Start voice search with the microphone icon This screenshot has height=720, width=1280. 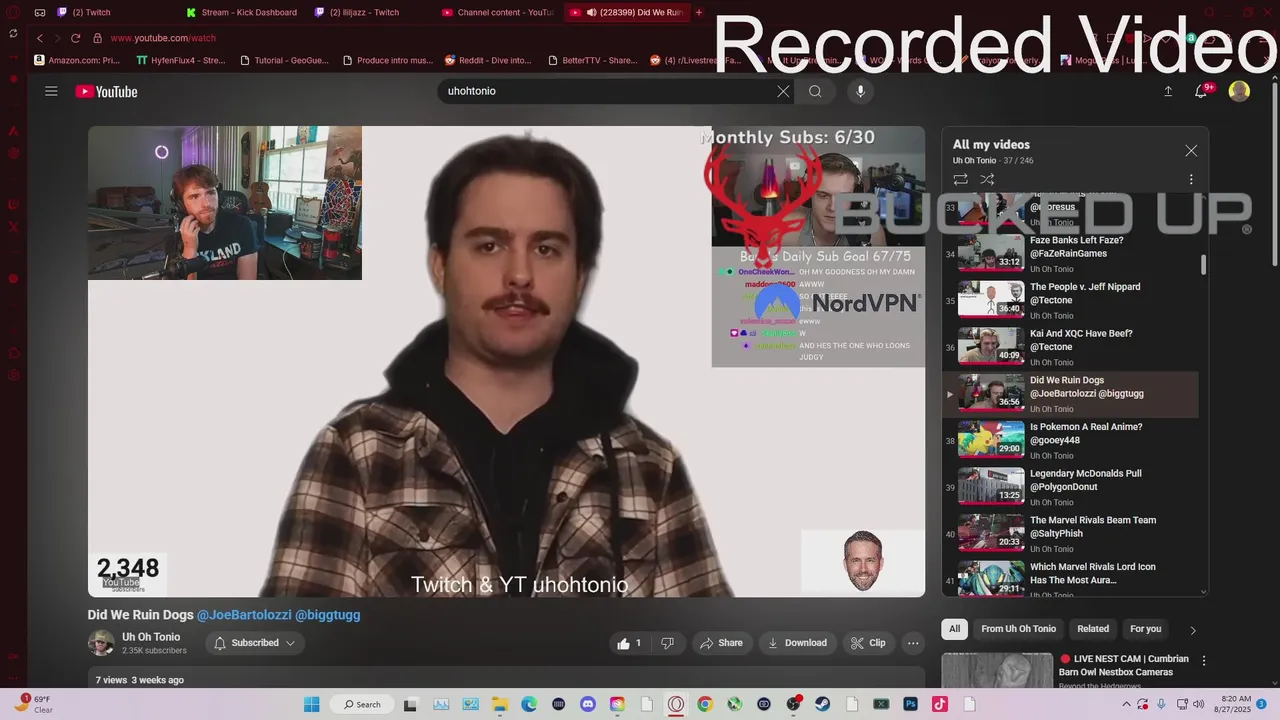860,91
